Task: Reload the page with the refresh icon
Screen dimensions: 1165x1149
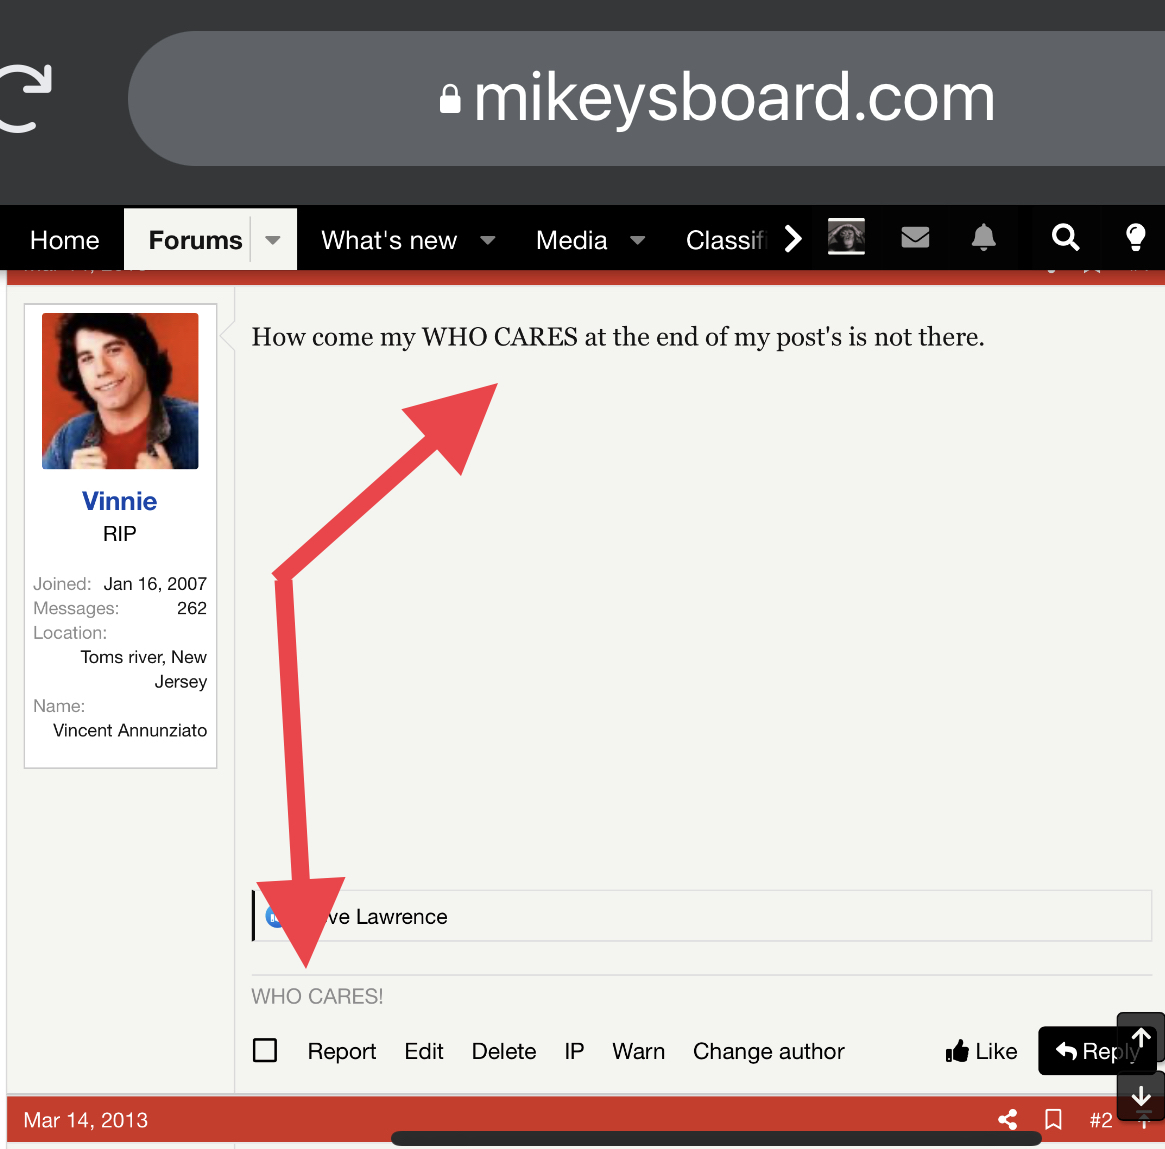Action: 26,98
